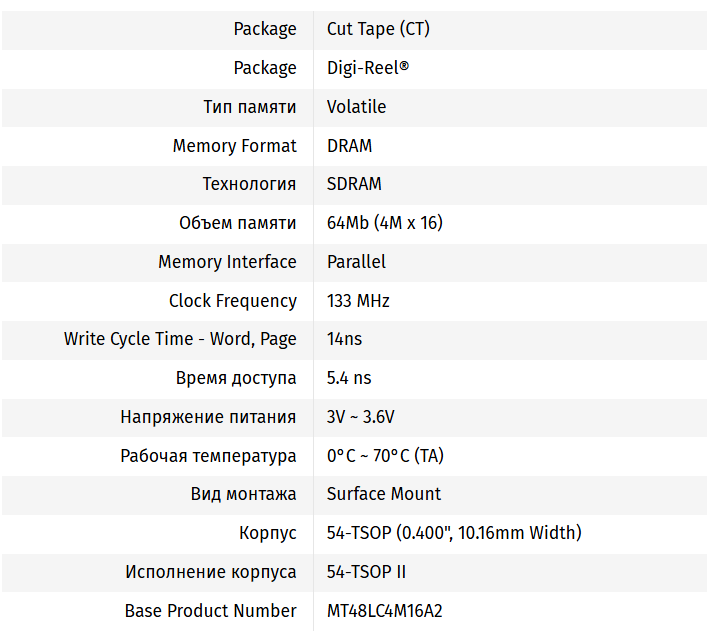Click the "Memory Format" row label
This screenshot has height=634, width=707.
pos(234,146)
